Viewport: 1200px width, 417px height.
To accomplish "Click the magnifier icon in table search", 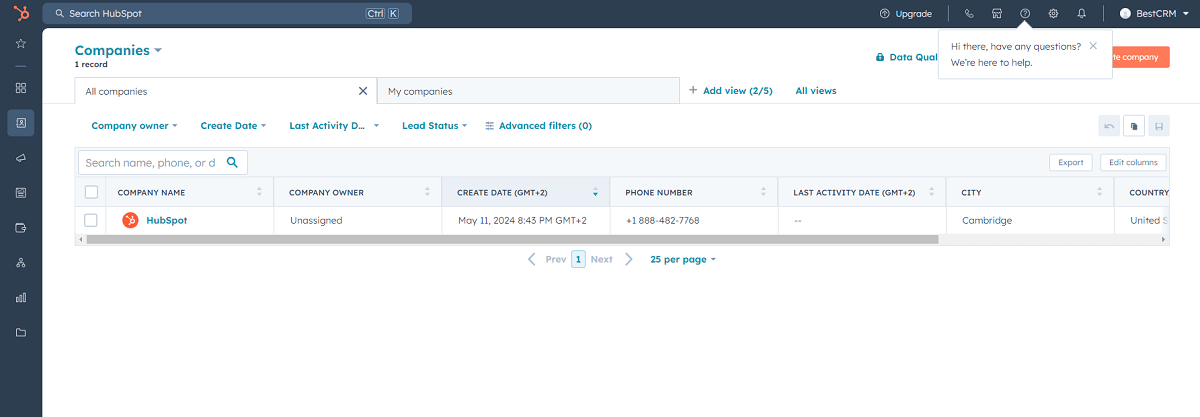I will tap(232, 162).
